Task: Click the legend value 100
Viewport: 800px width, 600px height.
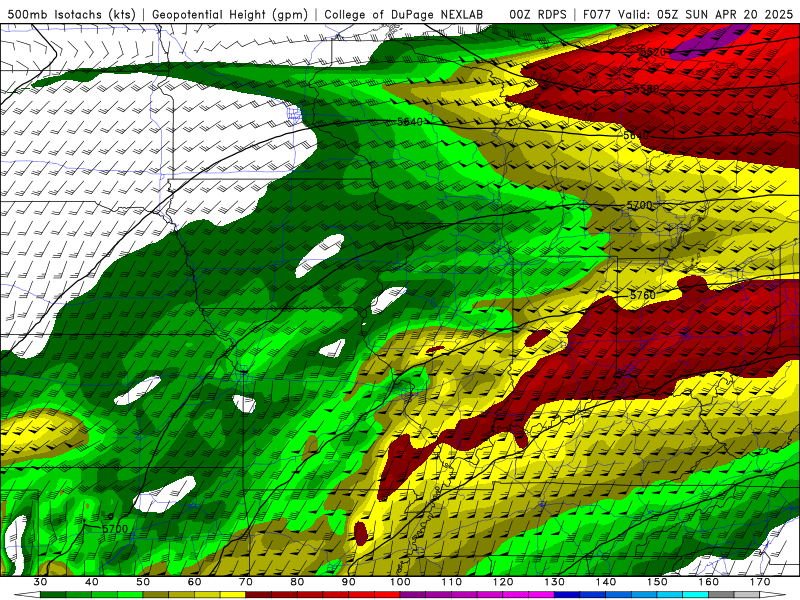Action: pos(400,582)
